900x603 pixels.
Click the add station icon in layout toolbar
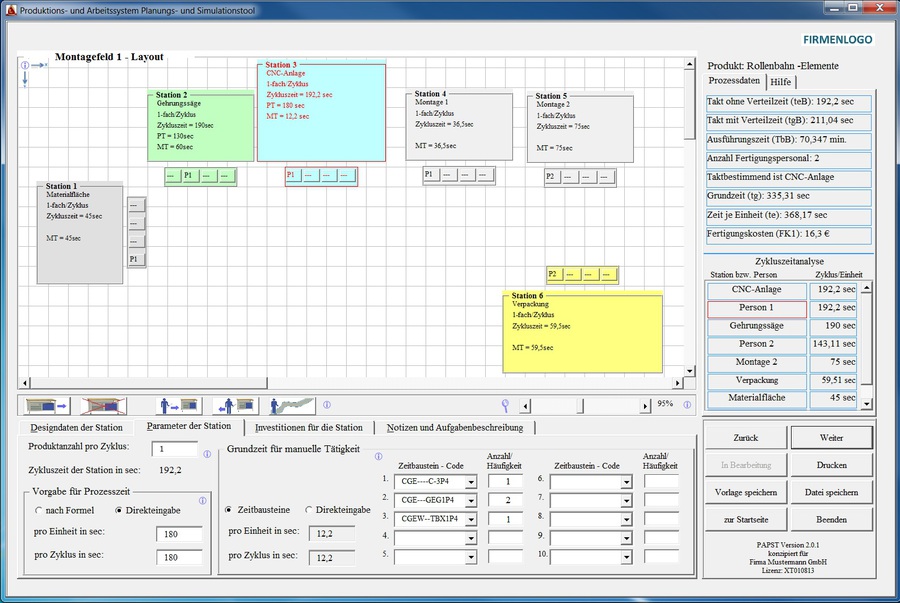point(47,406)
